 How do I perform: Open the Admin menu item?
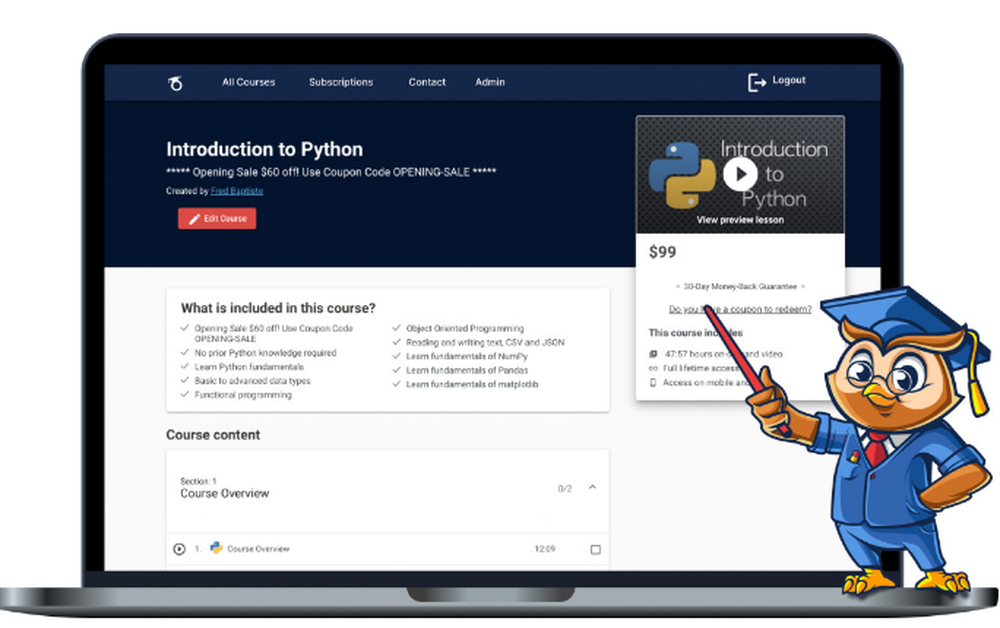490,82
